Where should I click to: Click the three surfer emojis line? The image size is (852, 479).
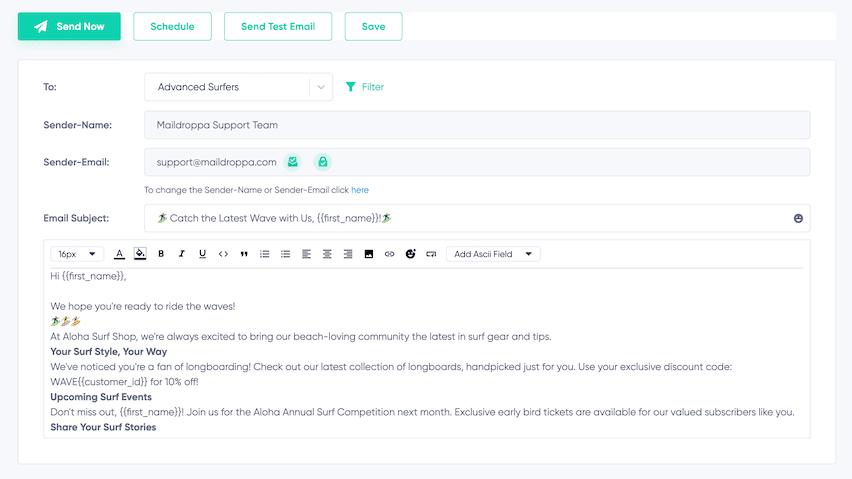point(65,322)
